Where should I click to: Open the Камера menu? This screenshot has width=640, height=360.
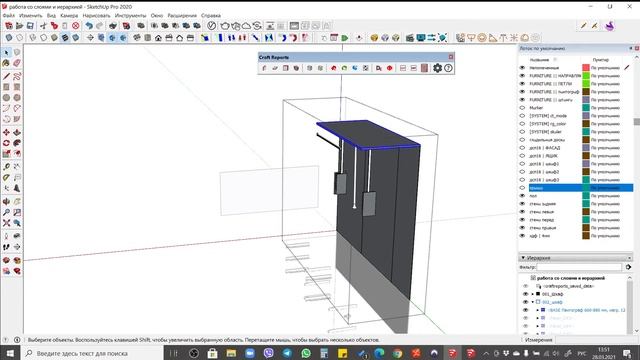pos(69,16)
